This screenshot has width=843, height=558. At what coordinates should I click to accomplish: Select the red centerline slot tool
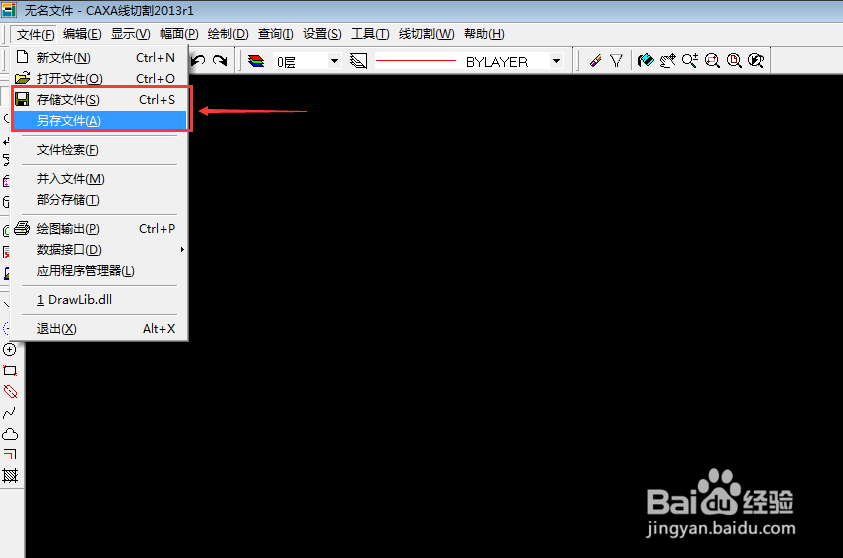tap(10, 391)
